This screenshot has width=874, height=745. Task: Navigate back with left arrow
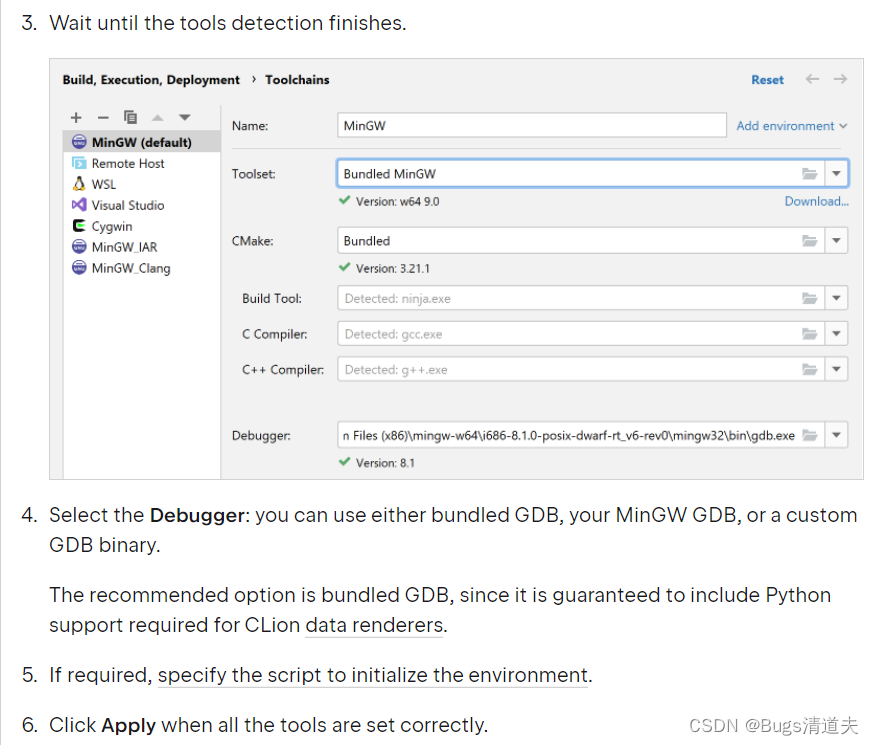coord(812,79)
